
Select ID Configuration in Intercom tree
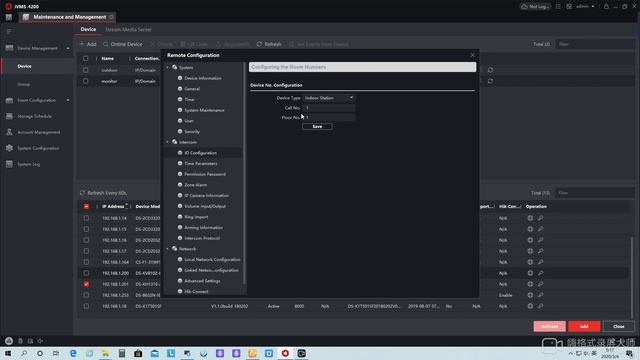coord(200,153)
